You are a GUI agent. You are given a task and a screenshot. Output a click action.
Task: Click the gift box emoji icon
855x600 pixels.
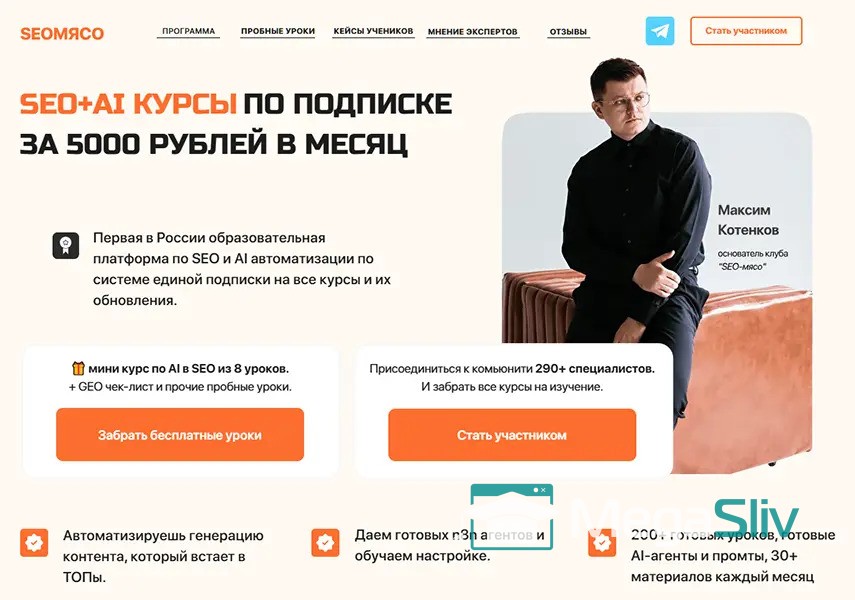(x=79, y=369)
